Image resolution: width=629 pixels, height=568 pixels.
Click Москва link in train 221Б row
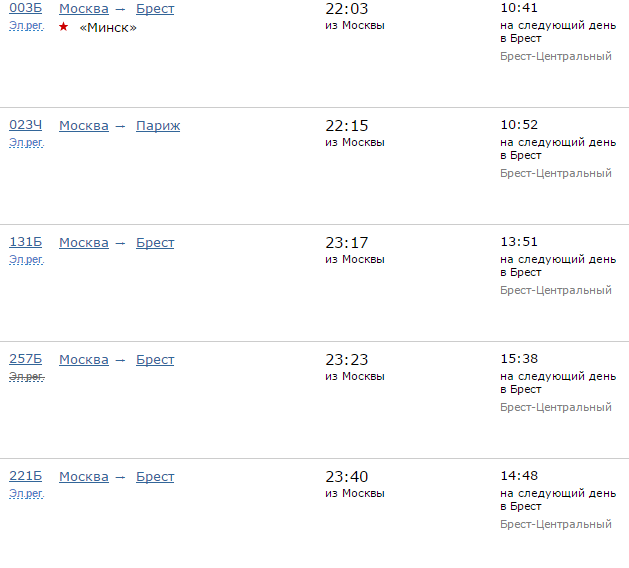[x=84, y=477]
